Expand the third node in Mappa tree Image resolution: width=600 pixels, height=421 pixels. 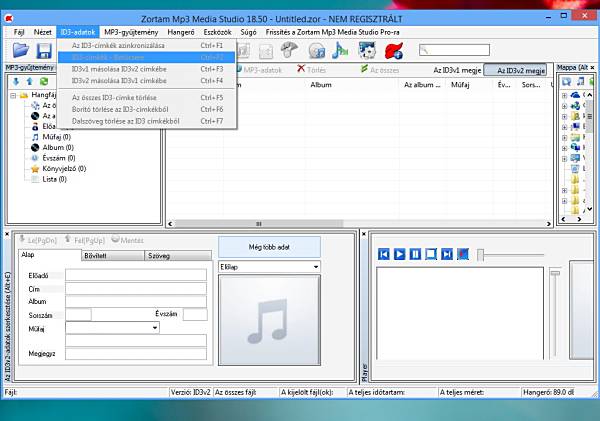(564, 116)
